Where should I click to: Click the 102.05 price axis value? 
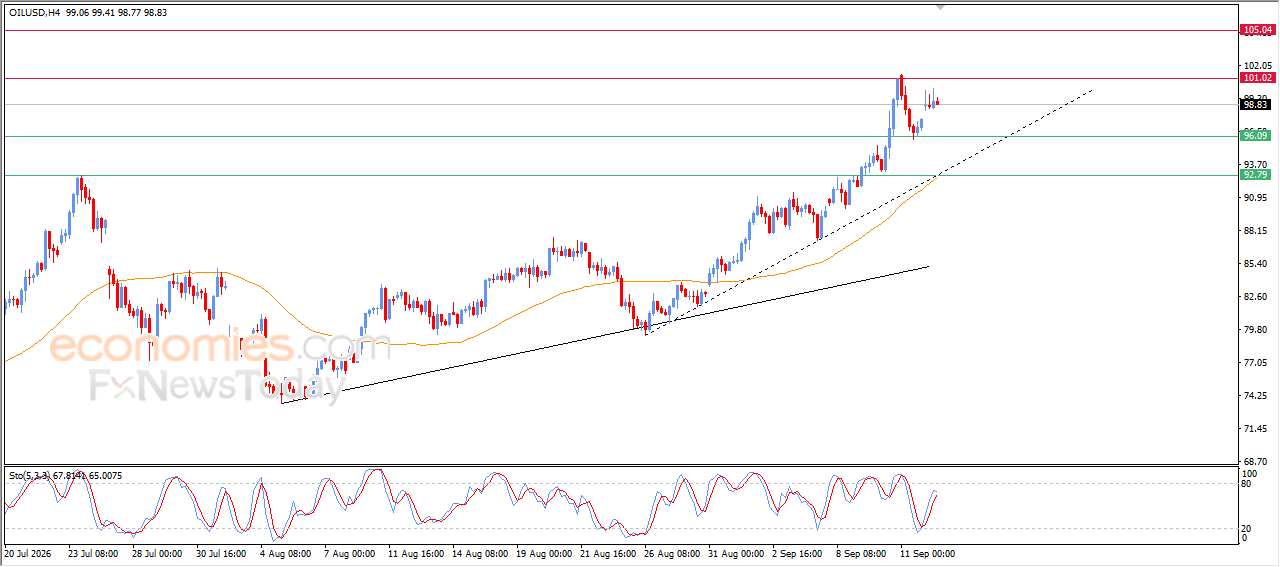pyautogui.click(x=1257, y=66)
